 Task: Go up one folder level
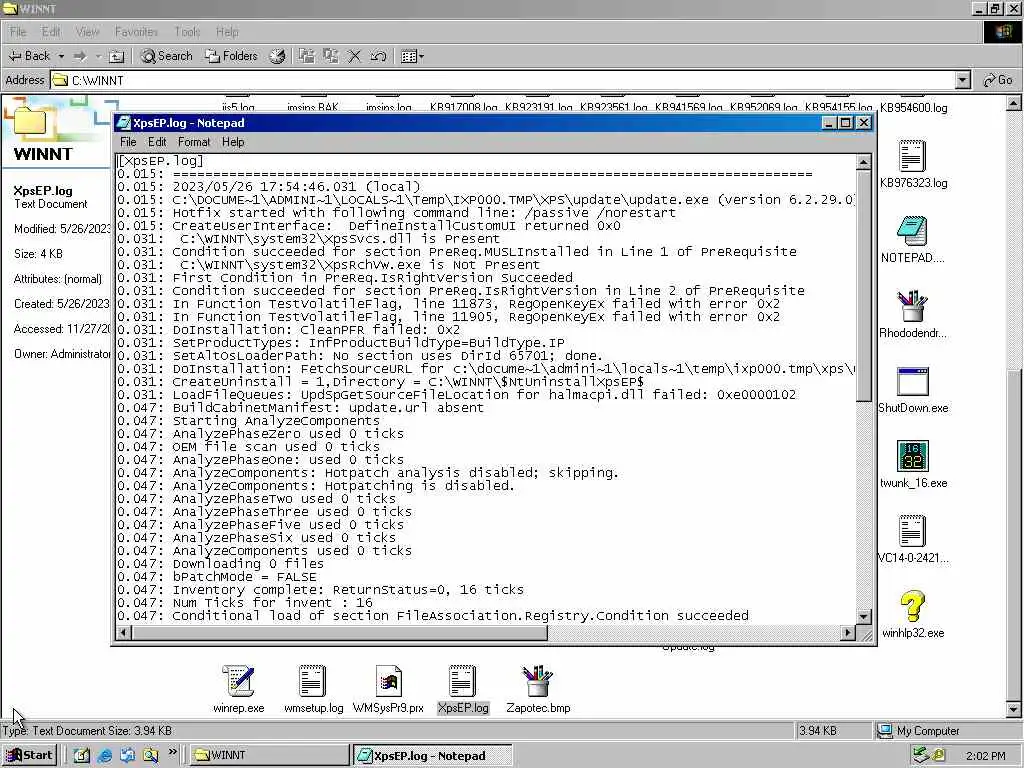[116, 56]
